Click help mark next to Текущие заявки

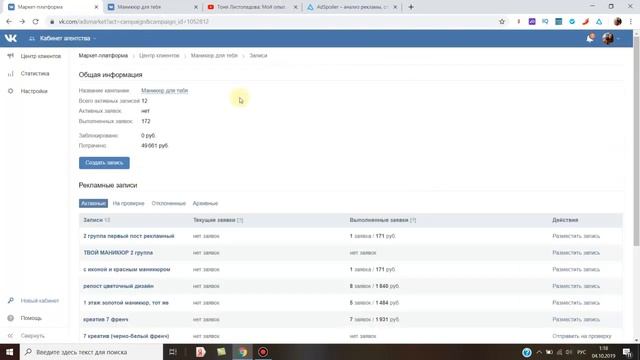point(240,220)
